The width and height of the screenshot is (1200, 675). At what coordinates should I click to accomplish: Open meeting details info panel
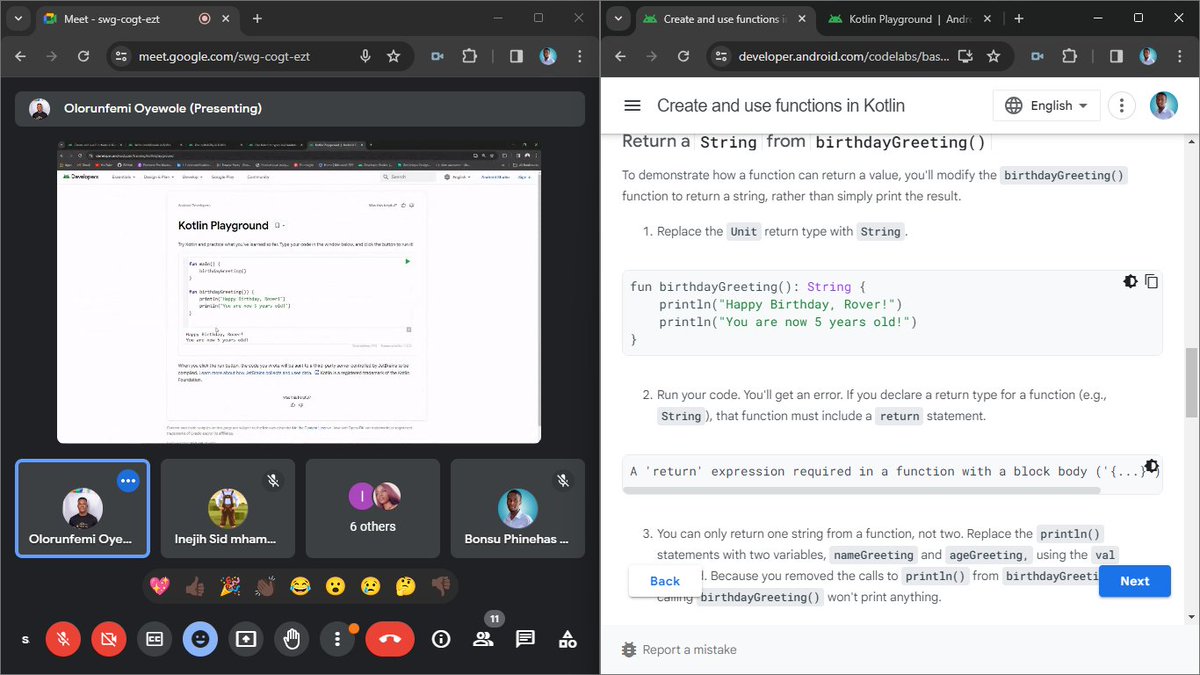440,639
